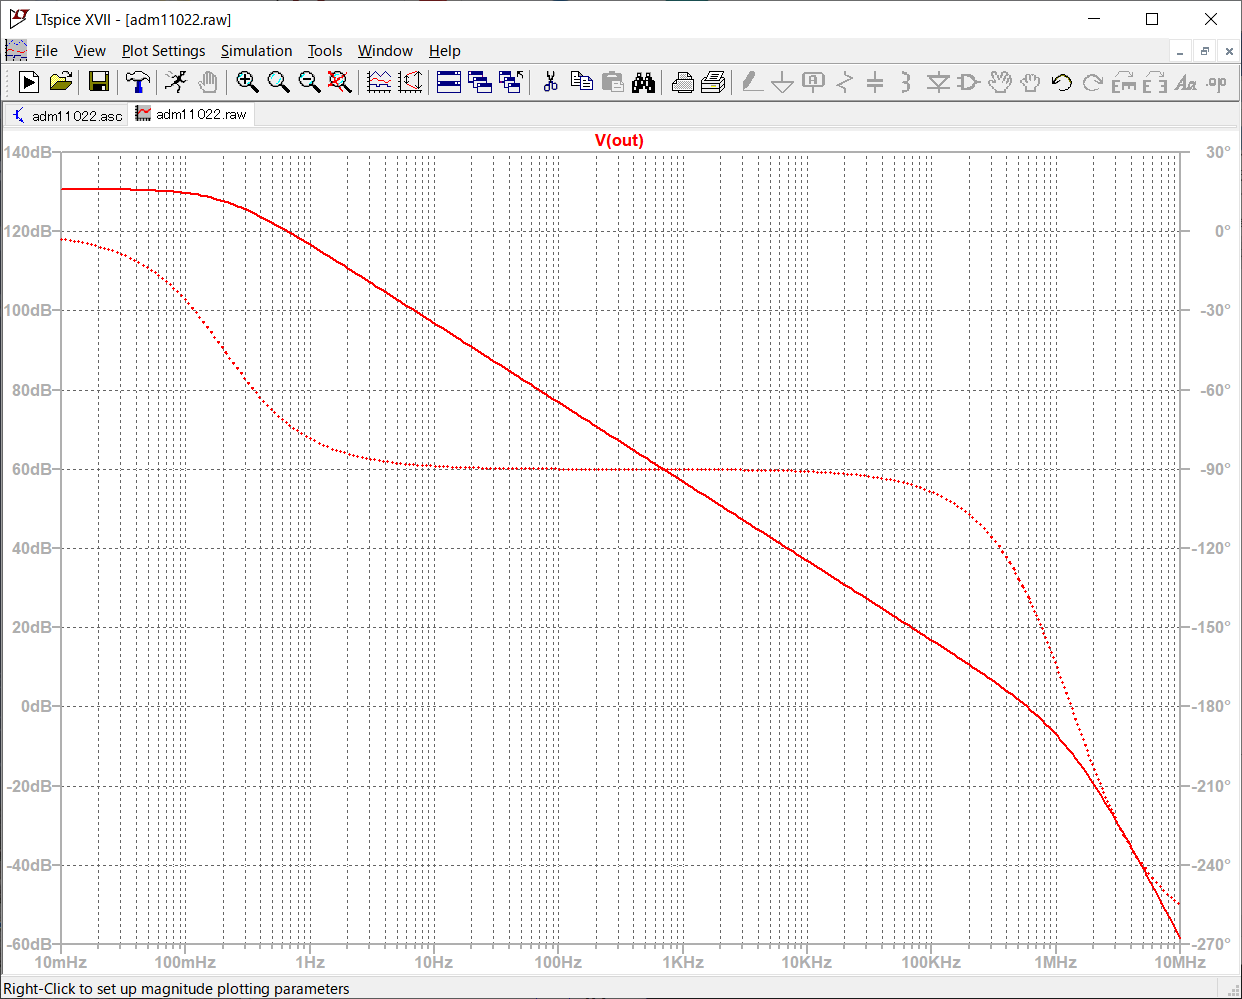Click the Mirror toolbar icon
Image resolution: width=1242 pixels, height=999 pixels.
(x=1155, y=82)
